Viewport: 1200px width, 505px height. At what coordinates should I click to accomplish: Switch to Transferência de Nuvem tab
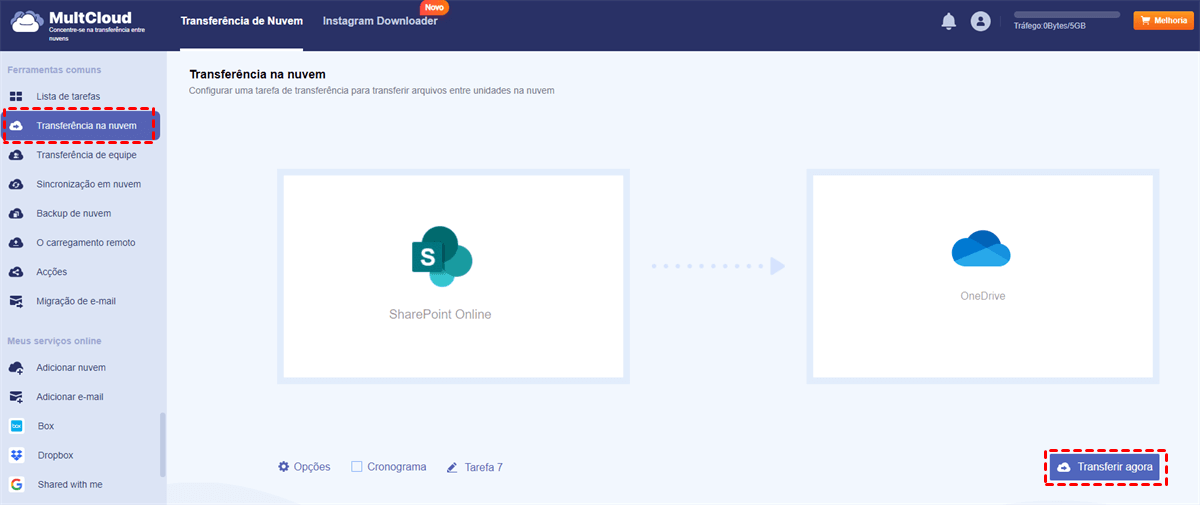click(x=243, y=21)
